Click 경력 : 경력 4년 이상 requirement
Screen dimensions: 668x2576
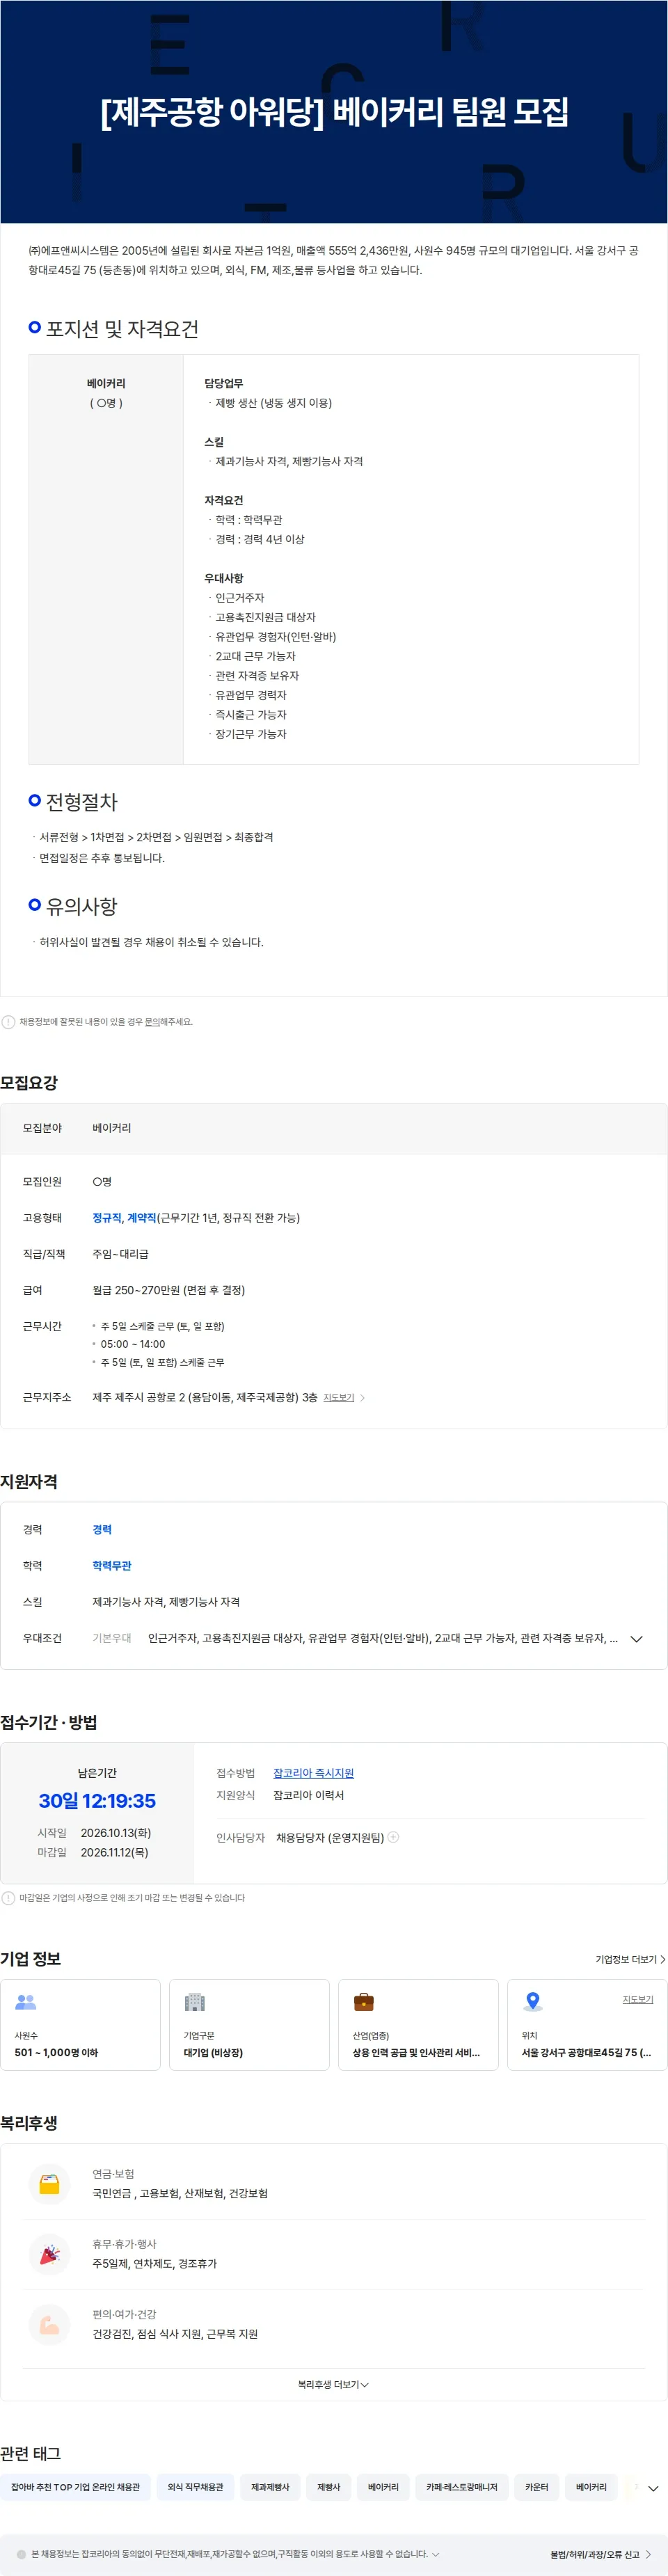click(x=260, y=539)
